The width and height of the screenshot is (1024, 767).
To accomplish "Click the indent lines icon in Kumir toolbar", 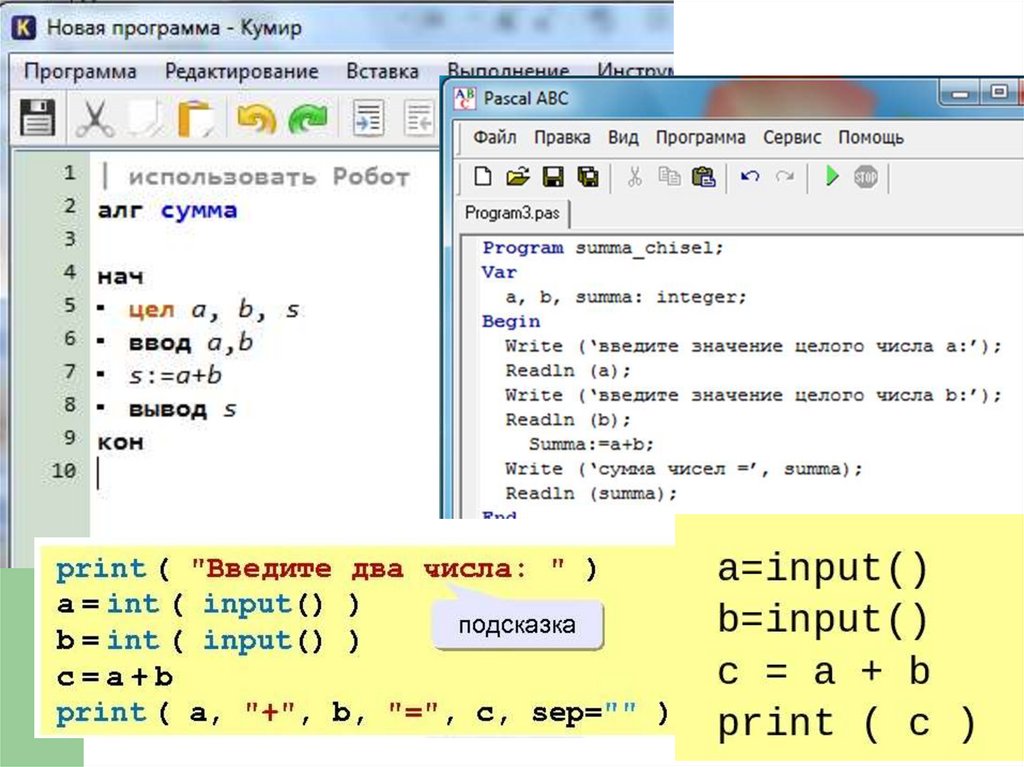I will coord(368,118).
